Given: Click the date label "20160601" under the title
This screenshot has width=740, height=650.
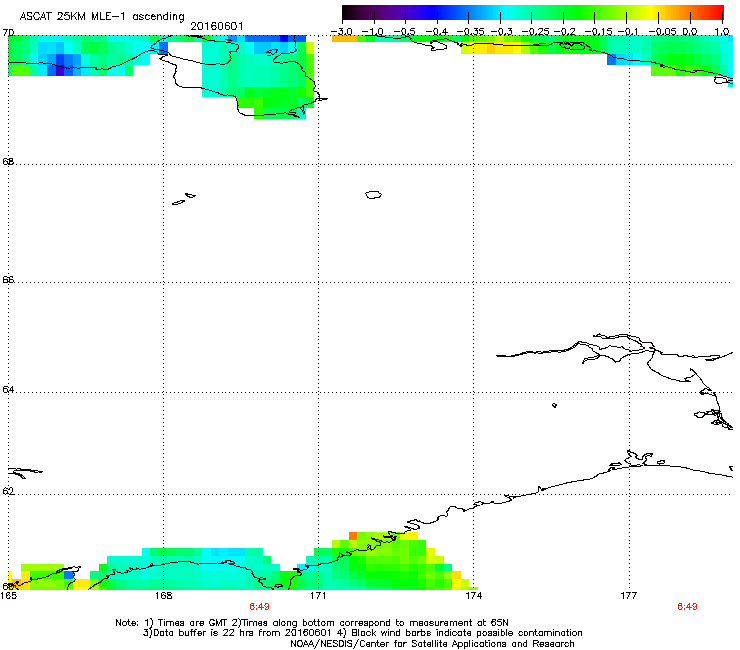Looking at the screenshot, I should coord(217,26).
